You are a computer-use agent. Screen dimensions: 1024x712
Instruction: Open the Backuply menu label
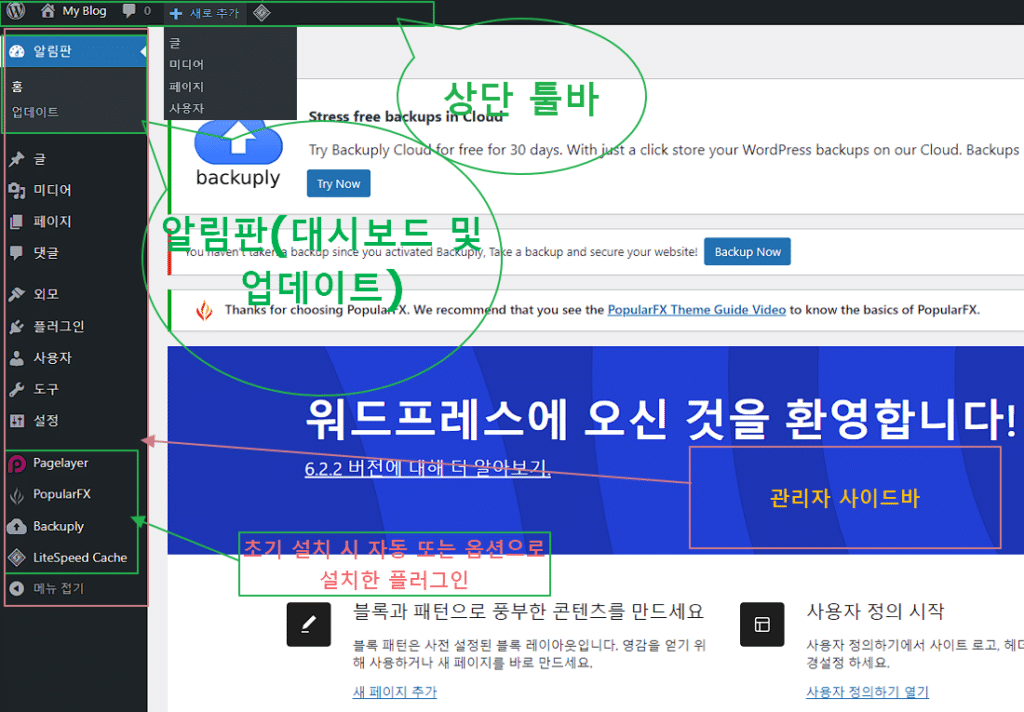(x=59, y=526)
